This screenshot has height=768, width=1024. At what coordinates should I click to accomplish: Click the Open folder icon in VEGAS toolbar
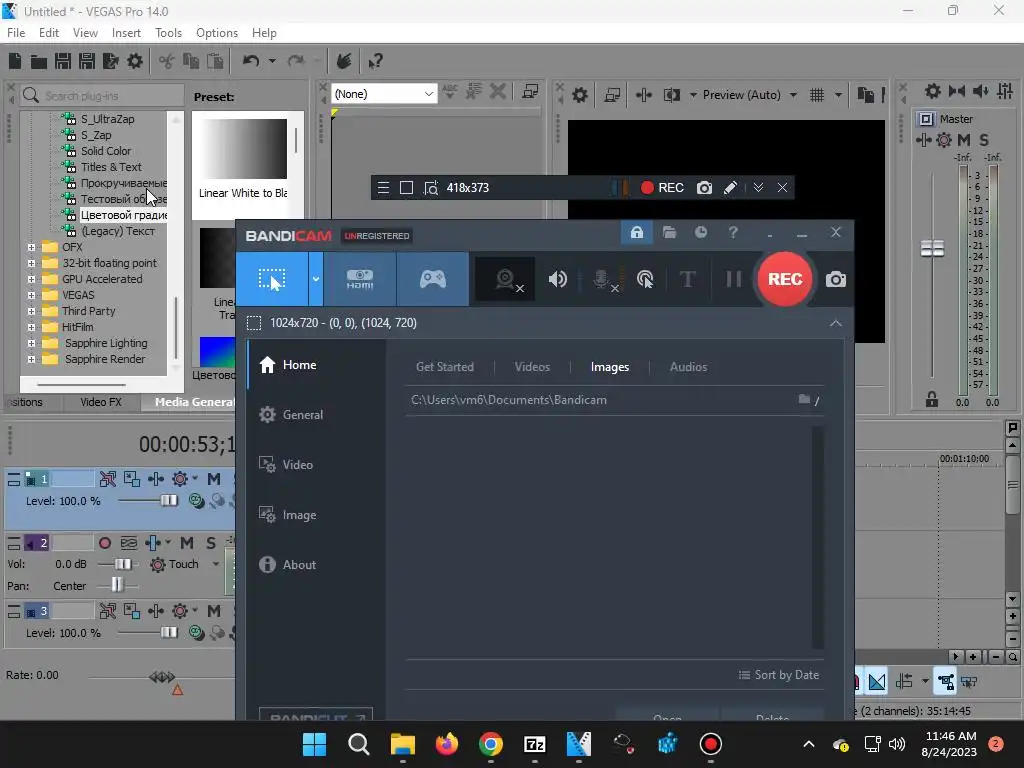tap(39, 61)
